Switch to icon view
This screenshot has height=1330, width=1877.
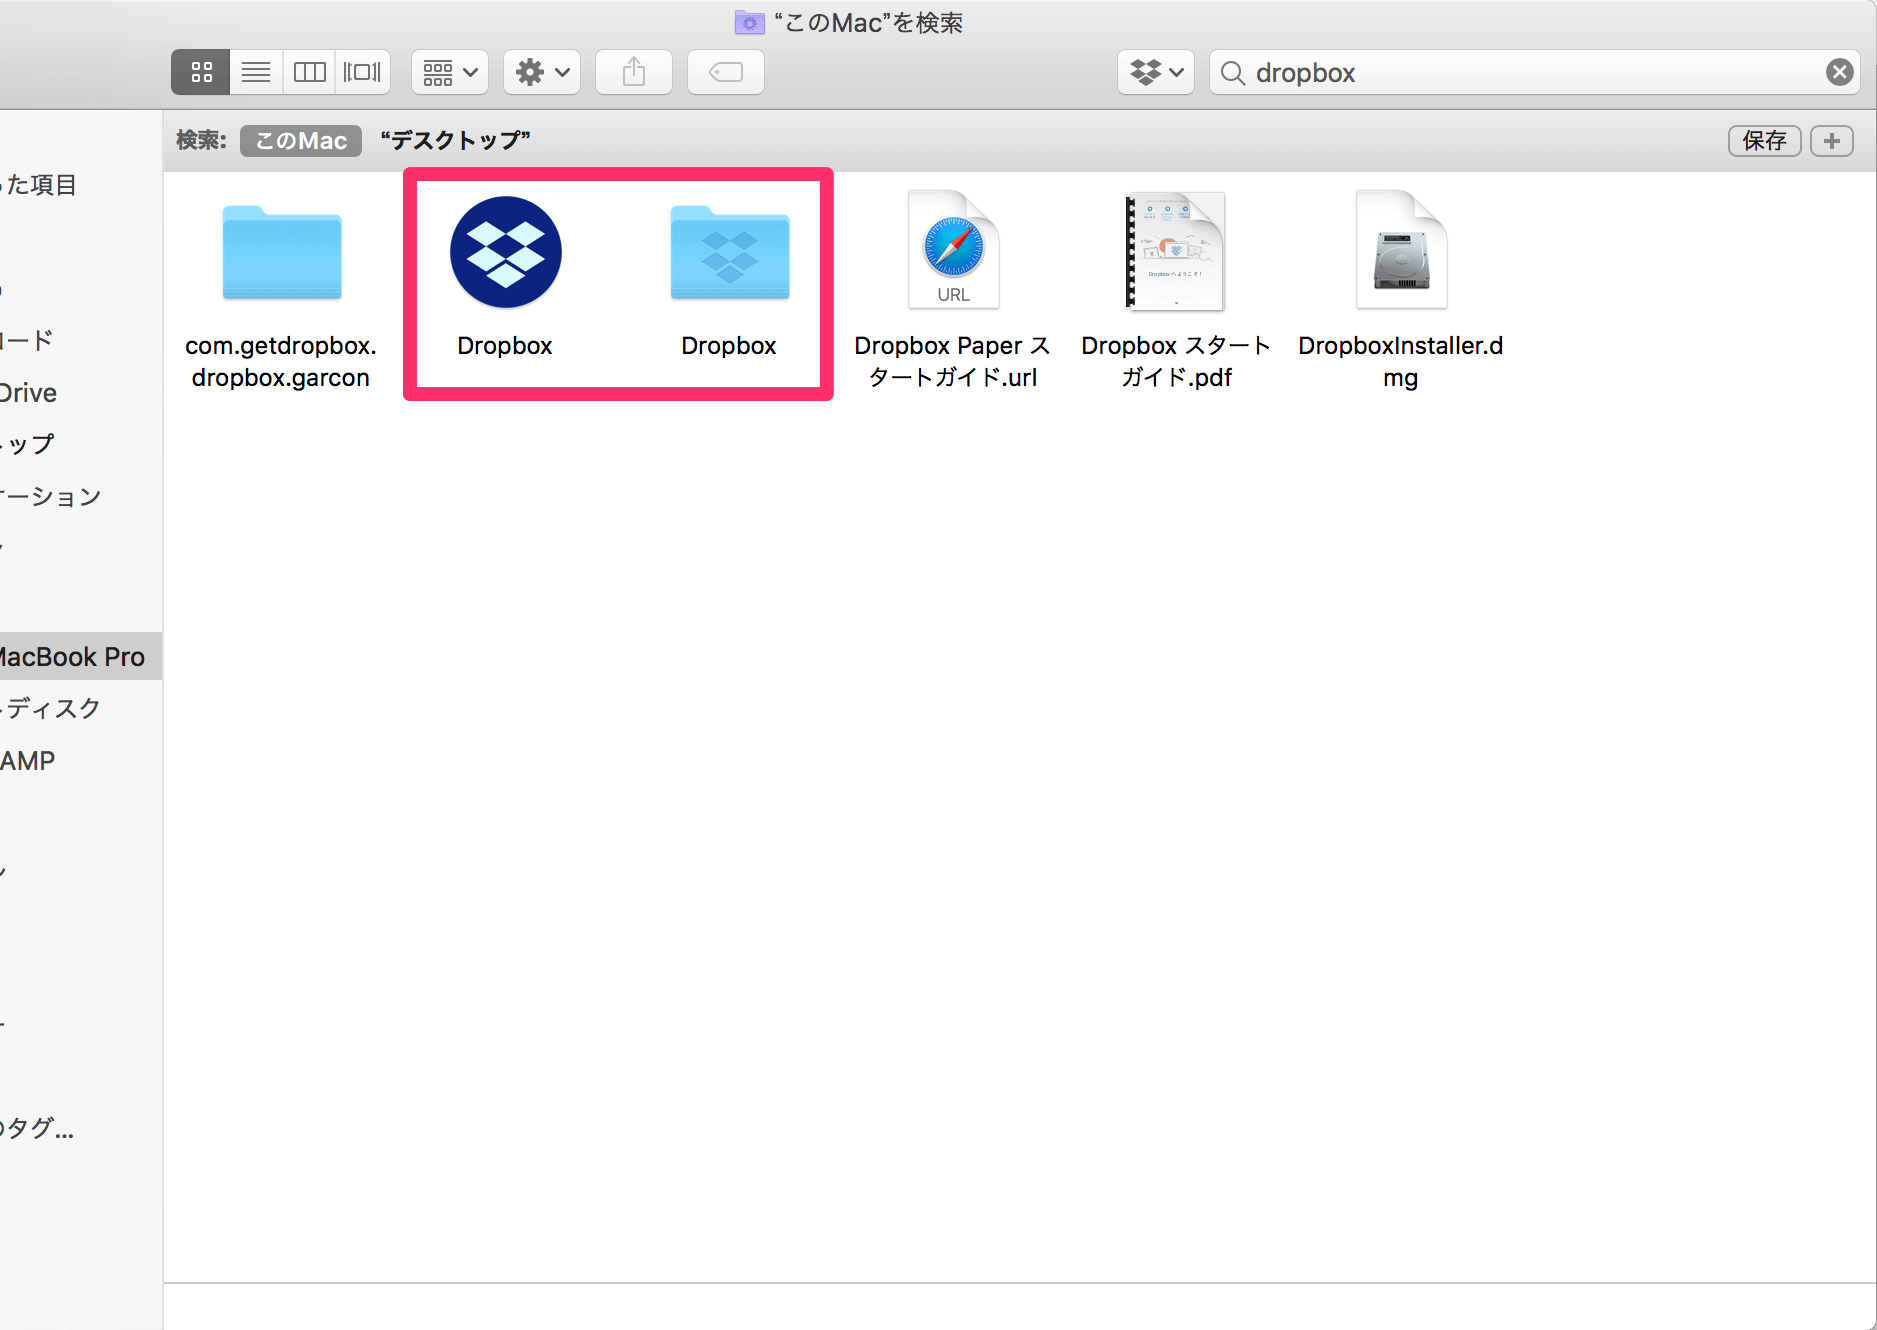click(201, 72)
